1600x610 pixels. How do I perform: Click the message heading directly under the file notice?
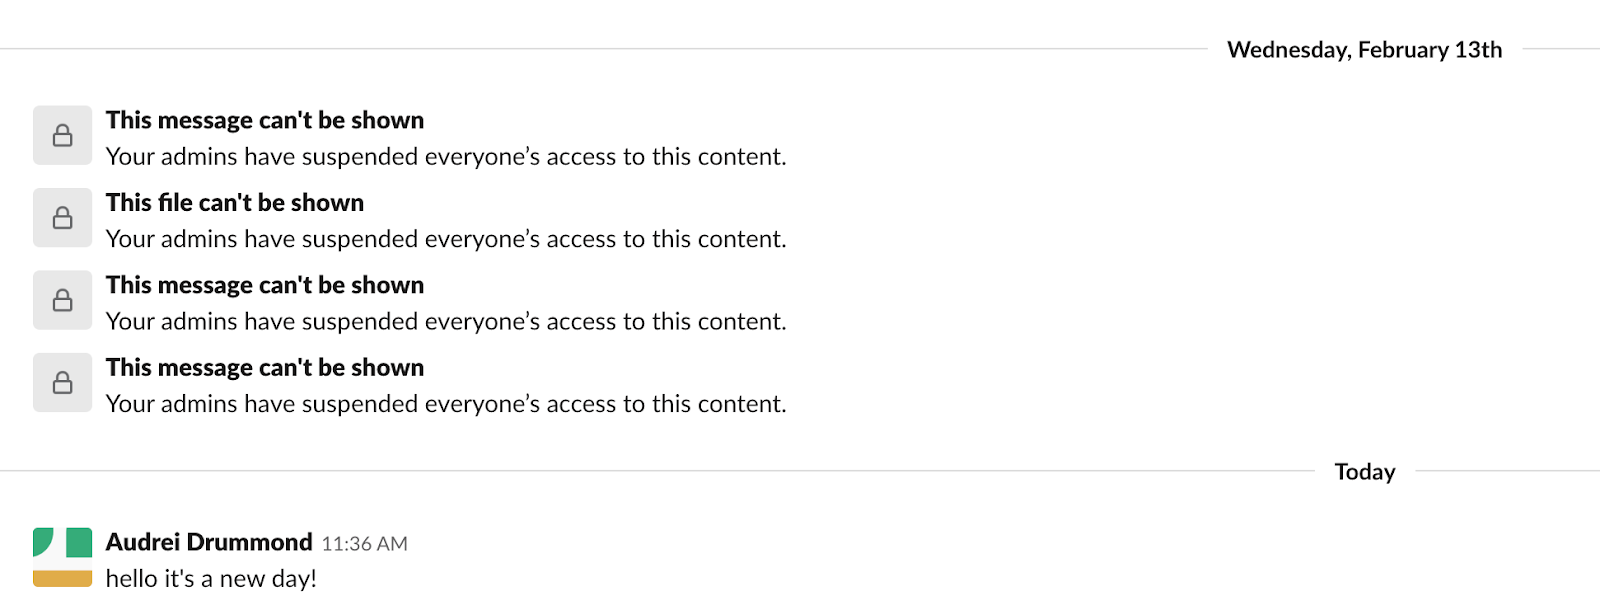coord(265,285)
